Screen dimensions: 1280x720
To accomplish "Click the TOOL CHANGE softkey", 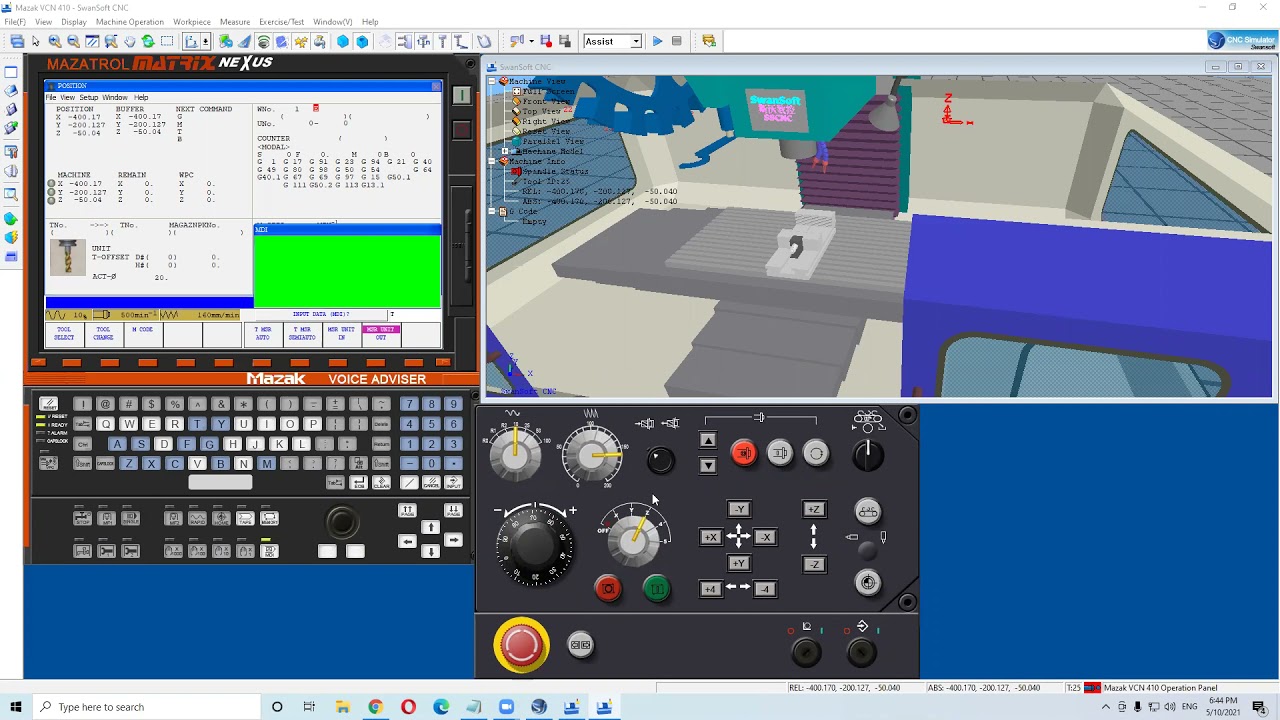I will 103,334.
